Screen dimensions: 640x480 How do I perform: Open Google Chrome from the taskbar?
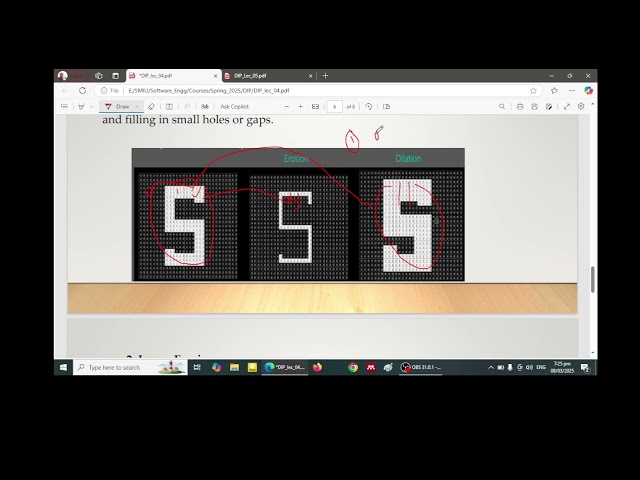tap(353, 367)
